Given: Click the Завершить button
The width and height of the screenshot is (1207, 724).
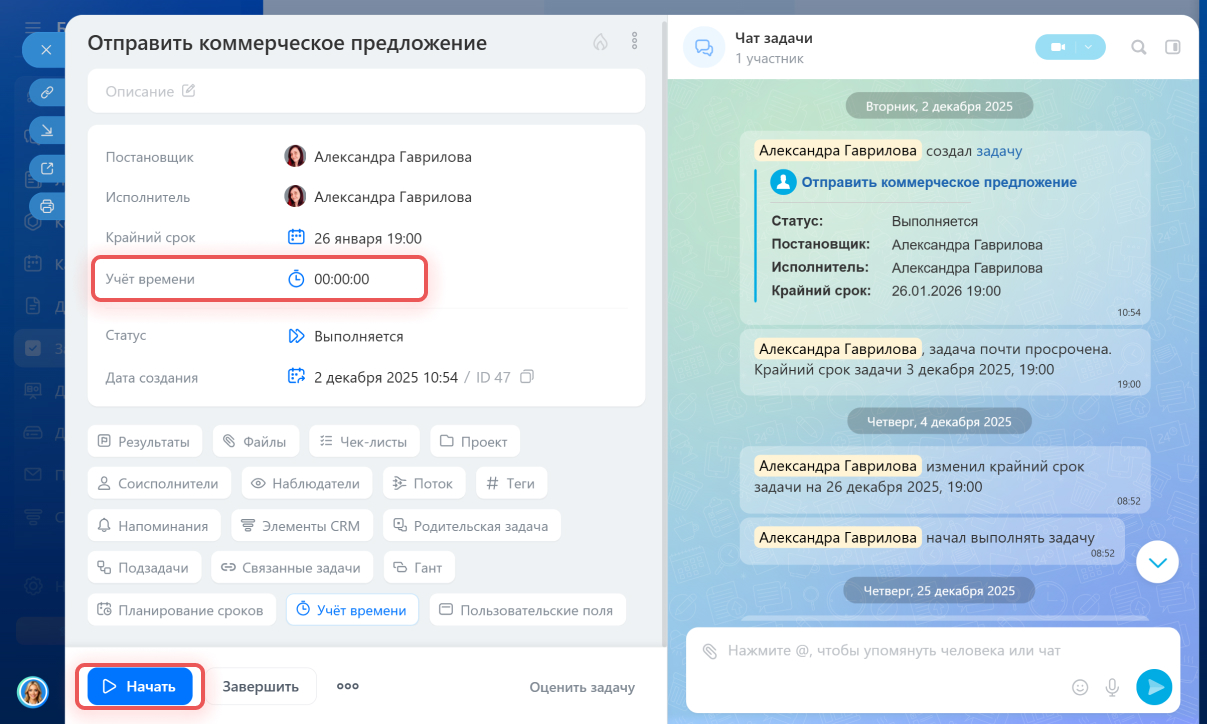Looking at the screenshot, I should 260,686.
